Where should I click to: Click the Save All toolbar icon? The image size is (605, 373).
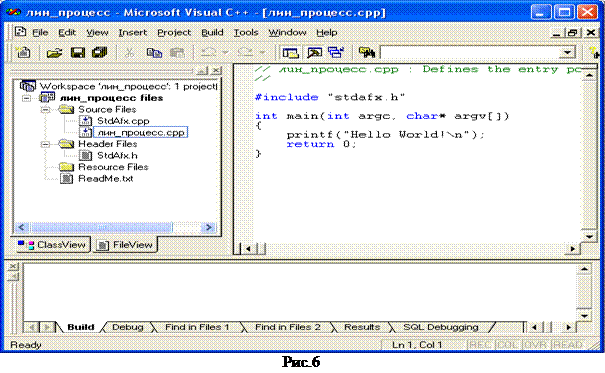pyautogui.click(x=100, y=53)
